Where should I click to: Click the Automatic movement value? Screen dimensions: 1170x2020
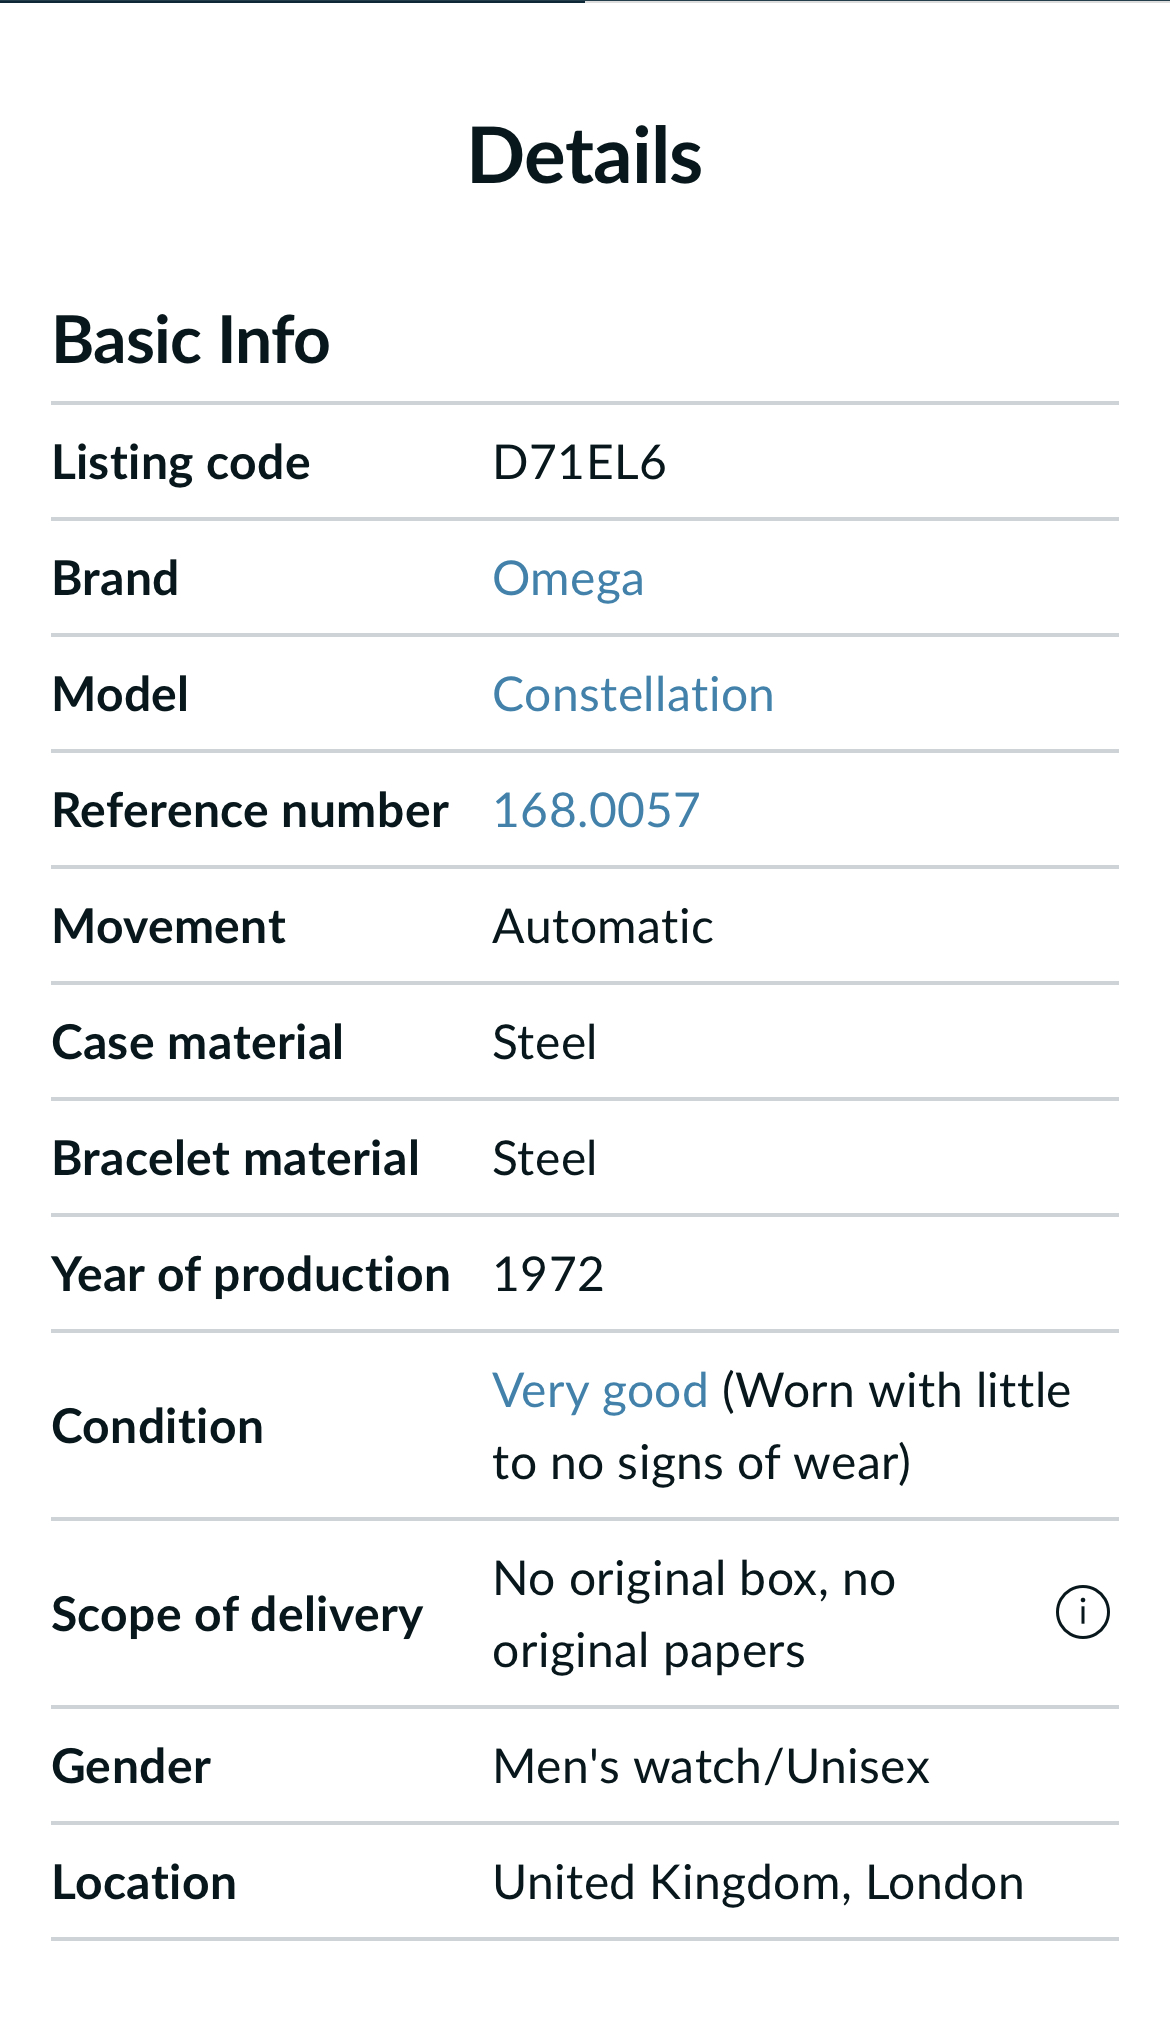[603, 927]
